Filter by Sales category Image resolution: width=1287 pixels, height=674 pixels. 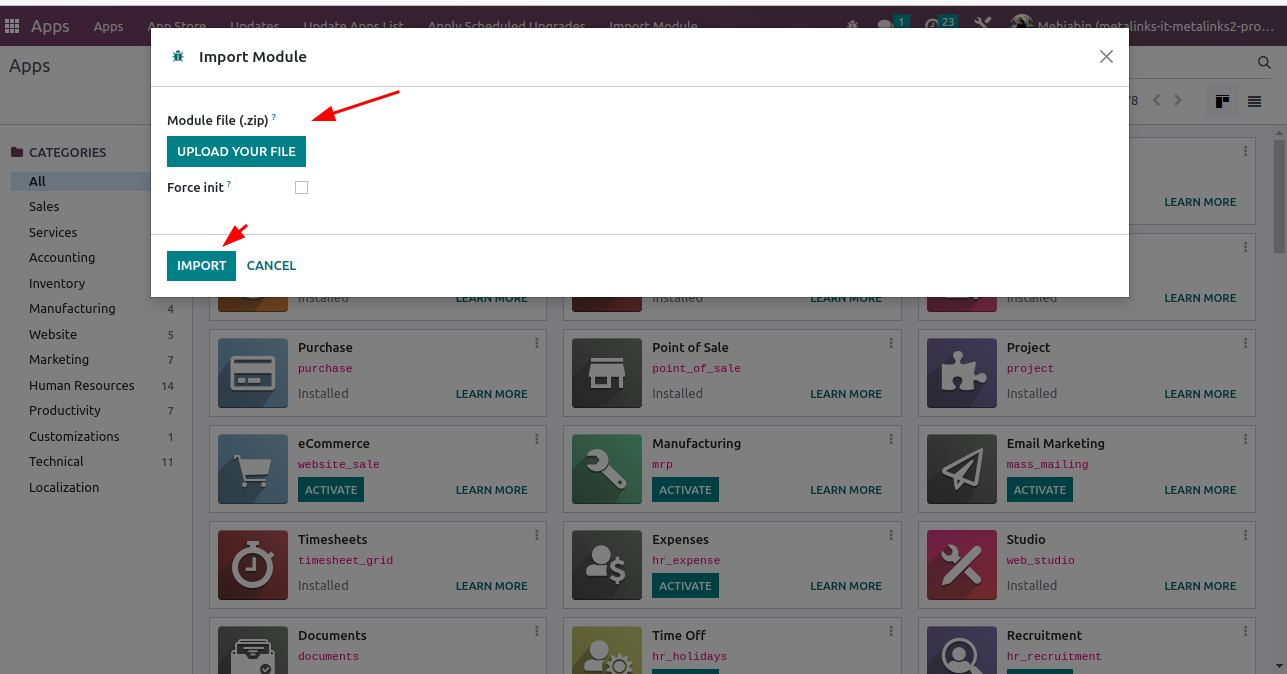pos(44,206)
